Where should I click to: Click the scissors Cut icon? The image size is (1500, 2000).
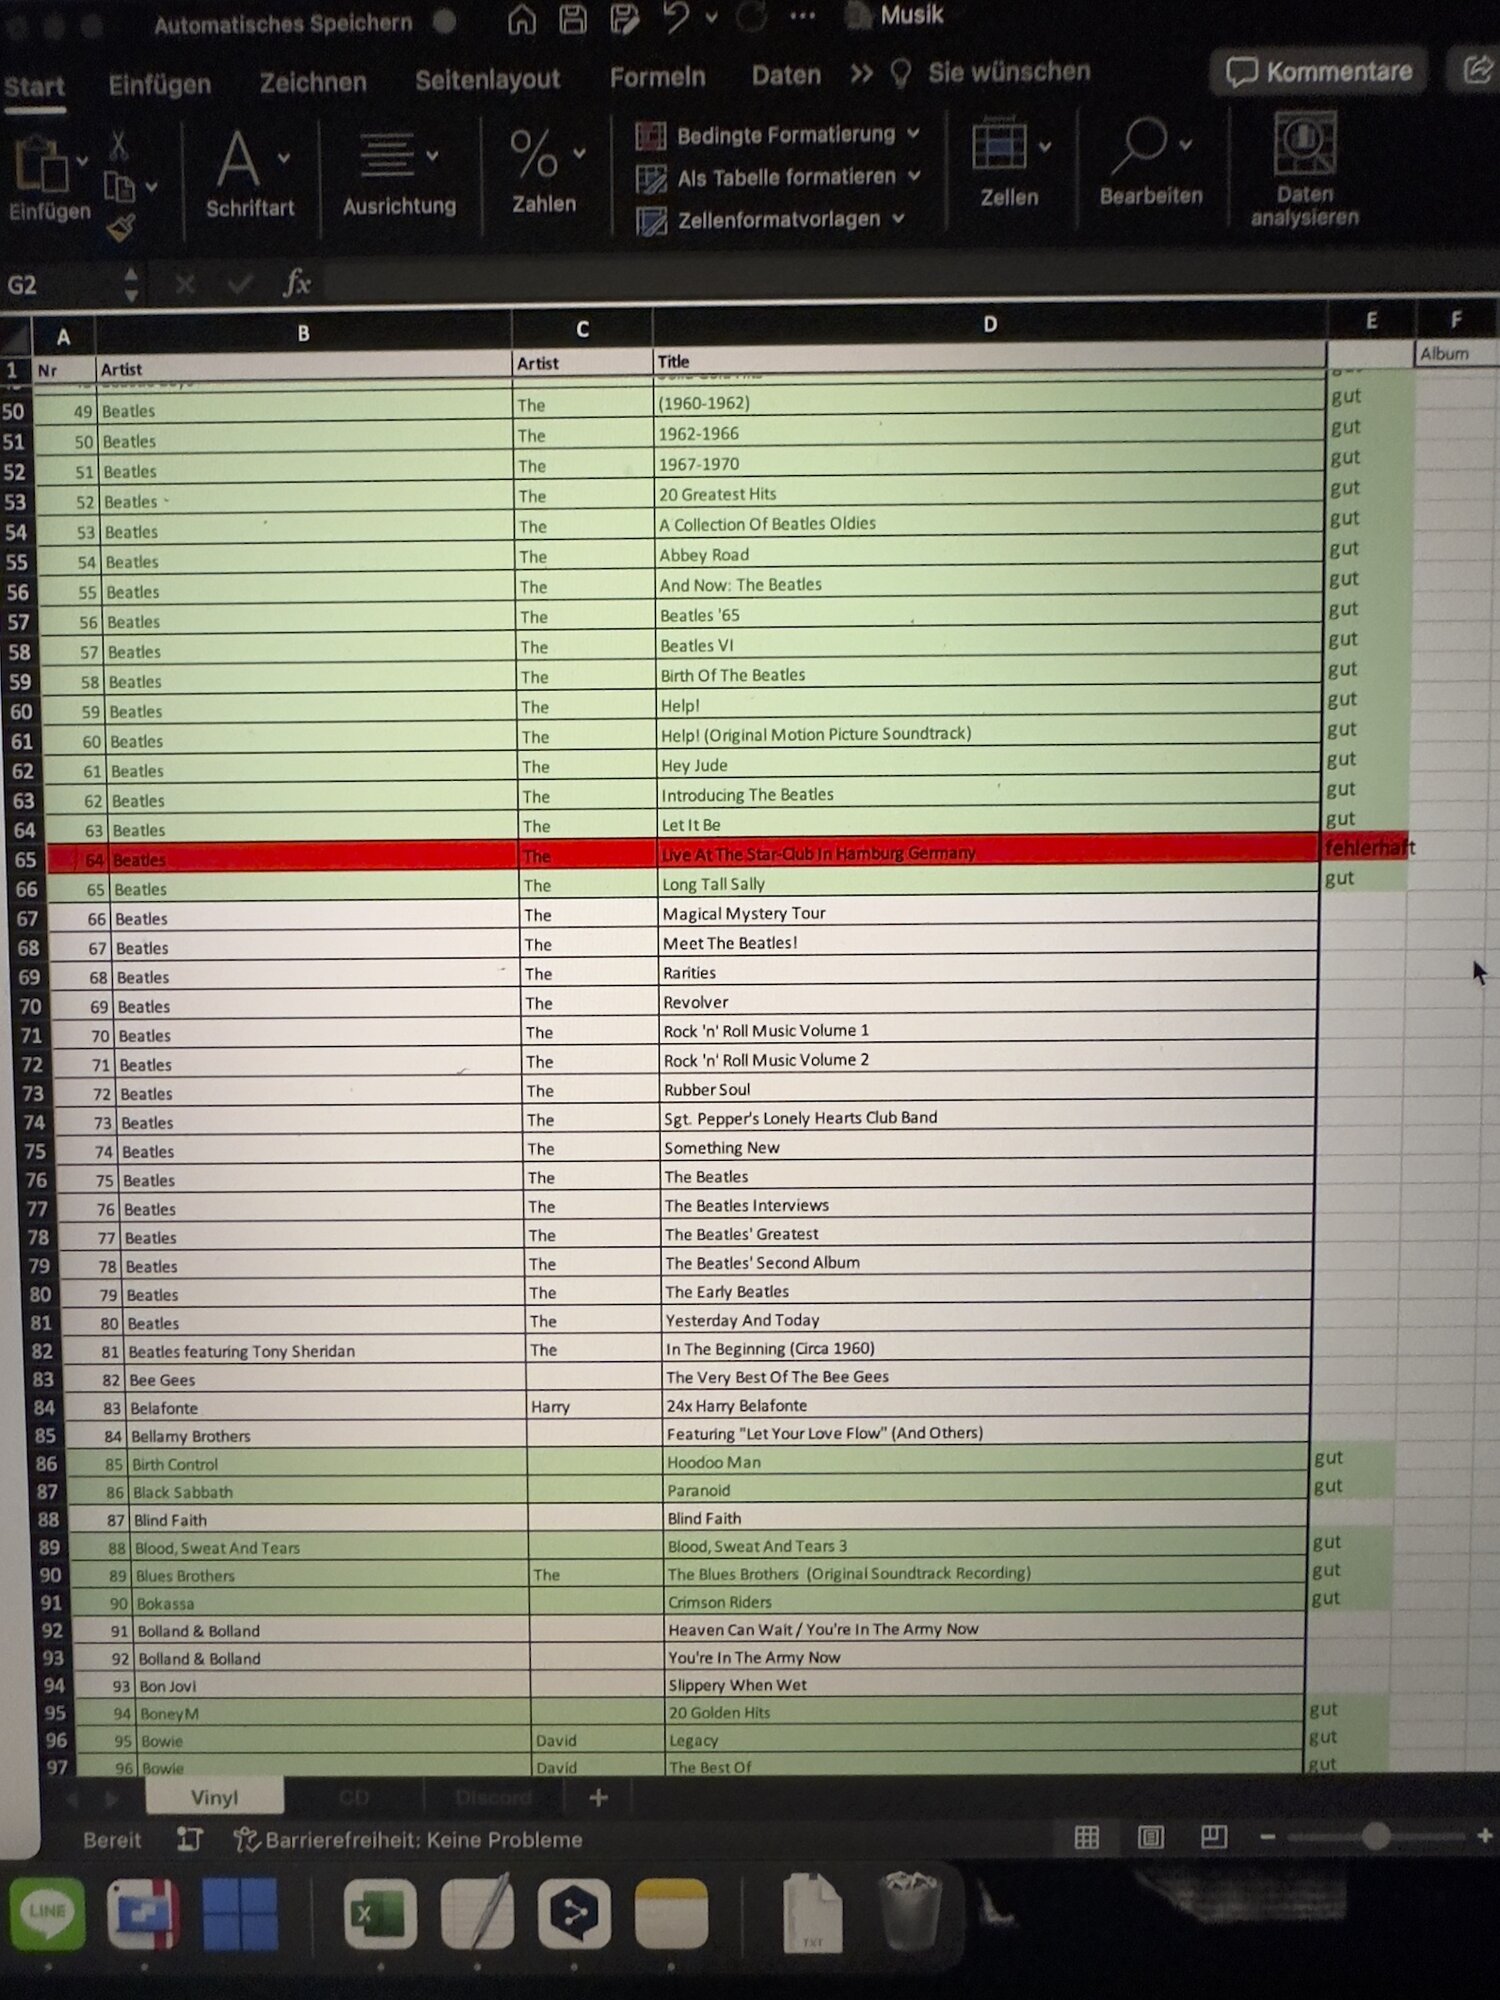[x=119, y=146]
